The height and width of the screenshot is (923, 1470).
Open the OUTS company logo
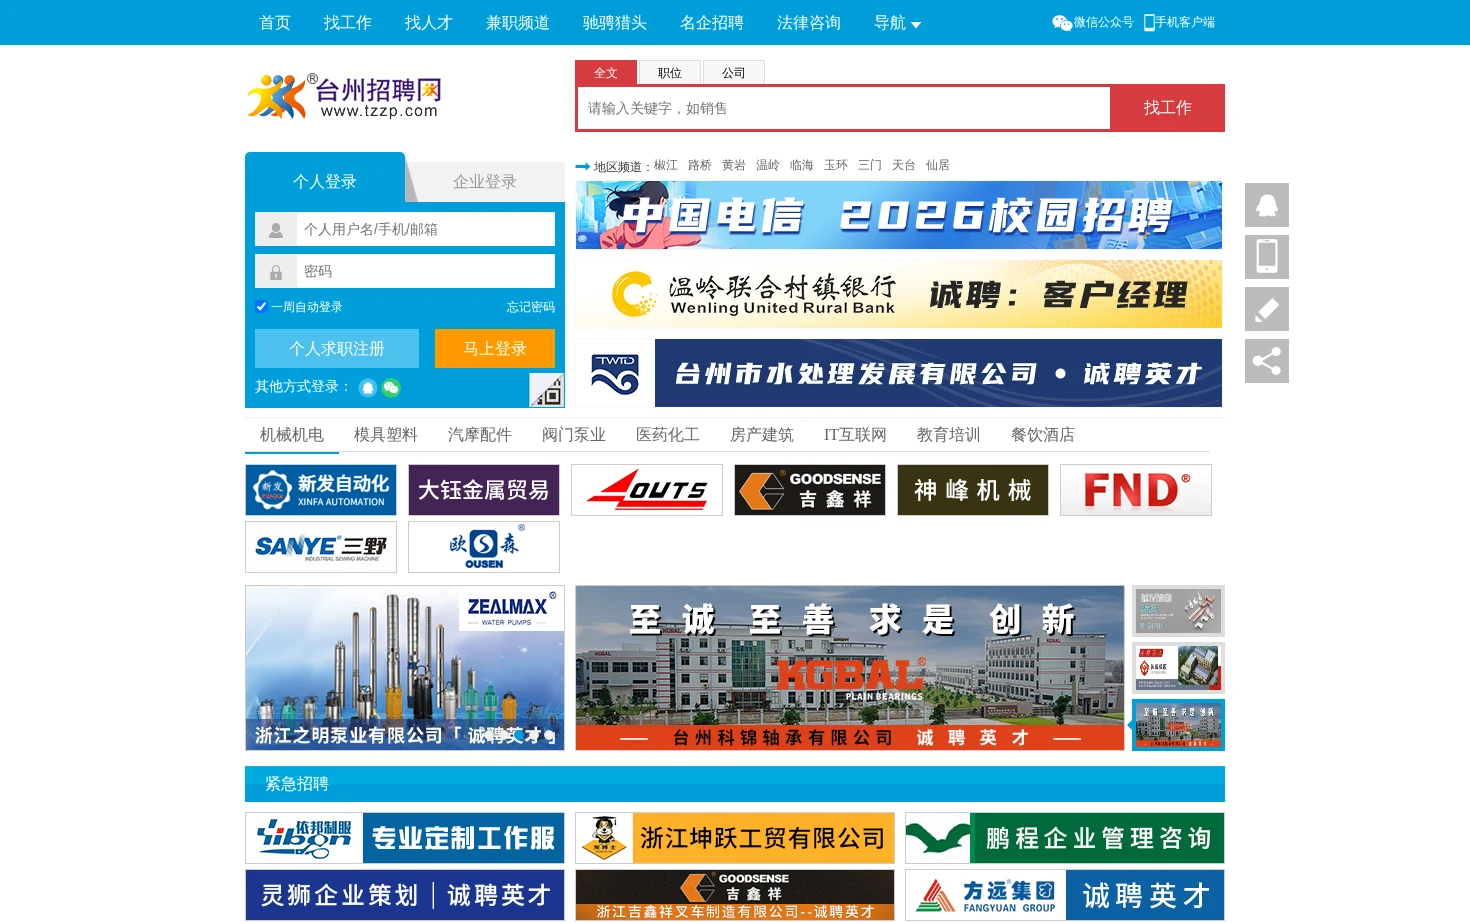pyautogui.click(x=647, y=490)
